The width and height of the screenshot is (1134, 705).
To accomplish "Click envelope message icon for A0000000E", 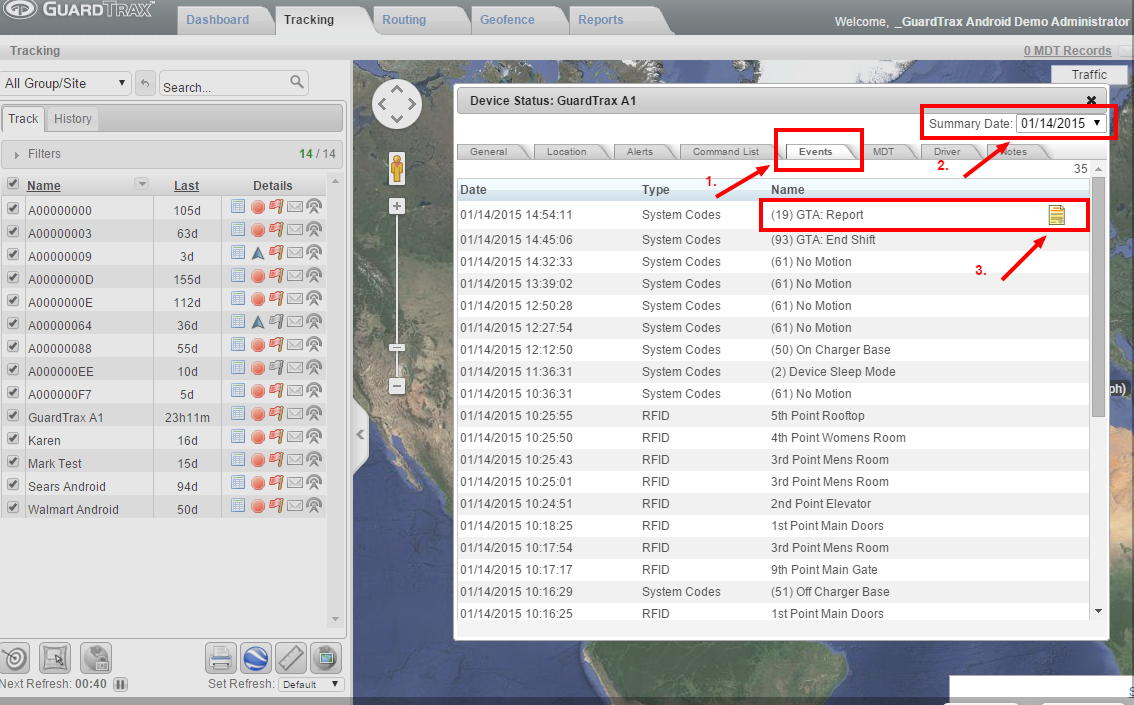I will click(x=294, y=299).
